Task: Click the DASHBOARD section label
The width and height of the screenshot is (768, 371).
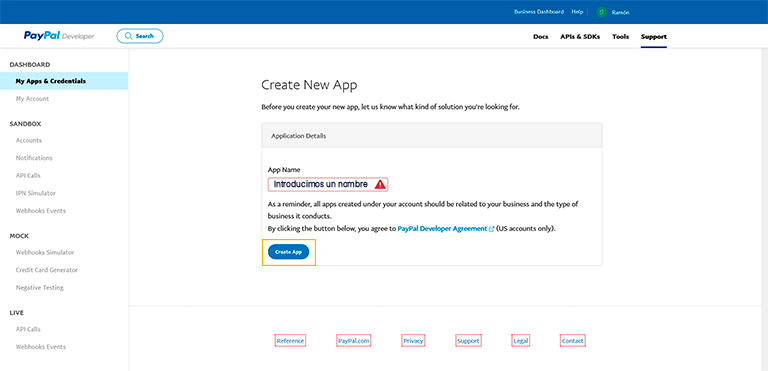Action: pyautogui.click(x=30, y=65)
